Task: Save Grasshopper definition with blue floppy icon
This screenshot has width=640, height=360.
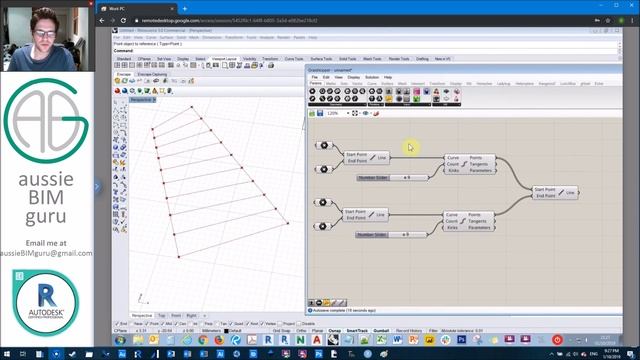Action: click(320, 113)
